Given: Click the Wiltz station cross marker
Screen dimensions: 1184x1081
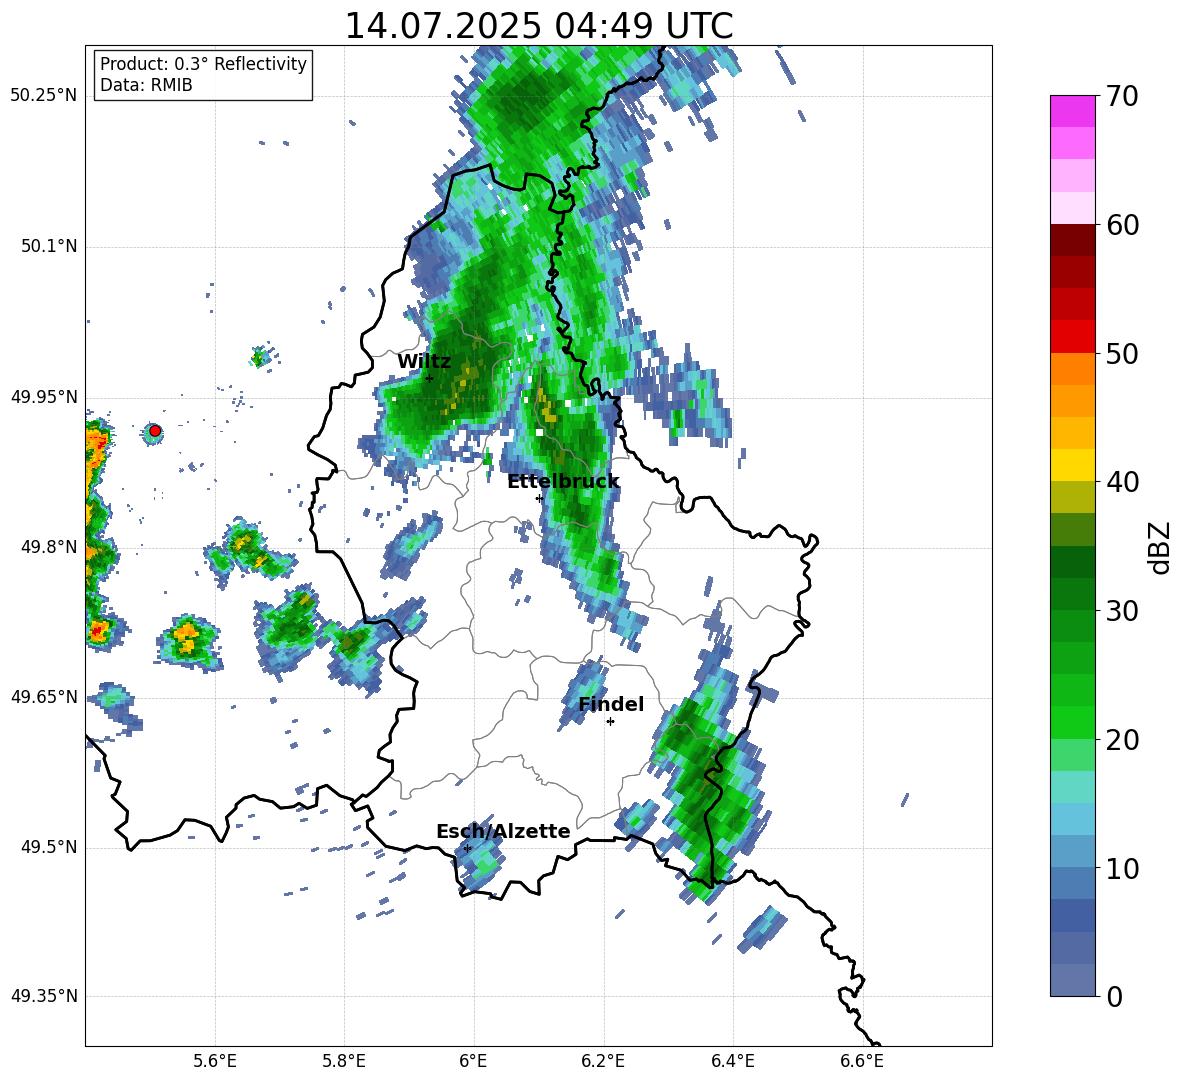Looking at the screenshot, I should coord(429,378).
